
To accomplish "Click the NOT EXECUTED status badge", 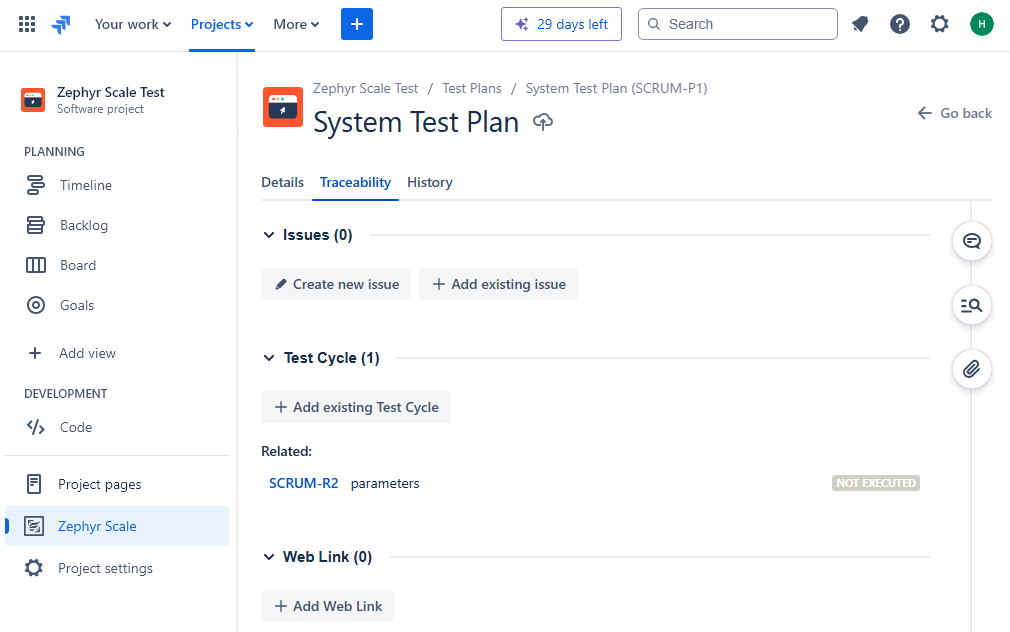I will (876, 483).
